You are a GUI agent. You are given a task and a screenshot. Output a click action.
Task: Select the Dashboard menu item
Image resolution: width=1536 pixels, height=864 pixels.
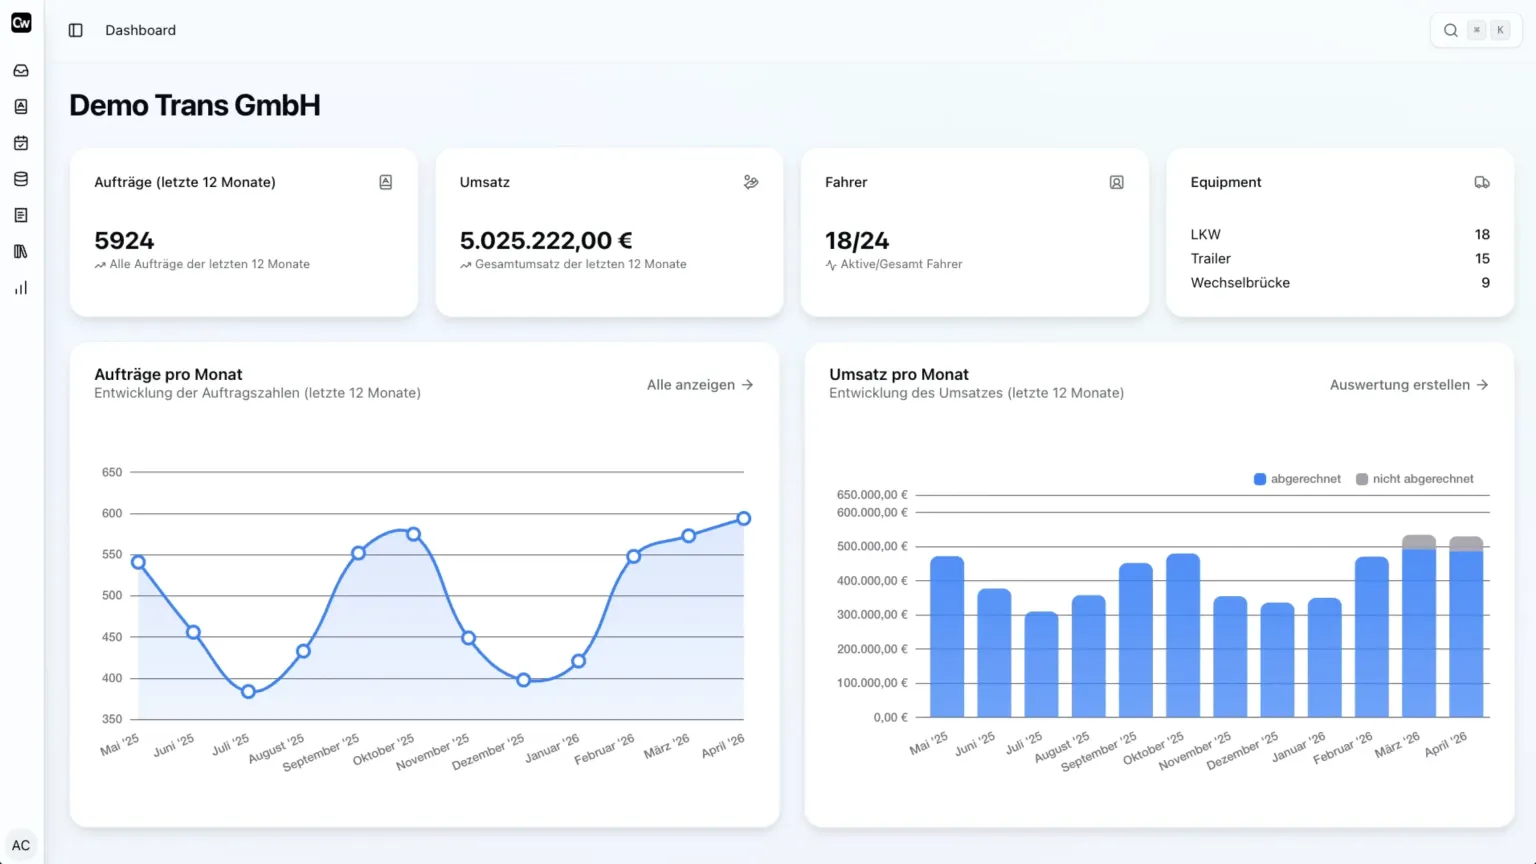pyautogui.click(x=140, y=30)
